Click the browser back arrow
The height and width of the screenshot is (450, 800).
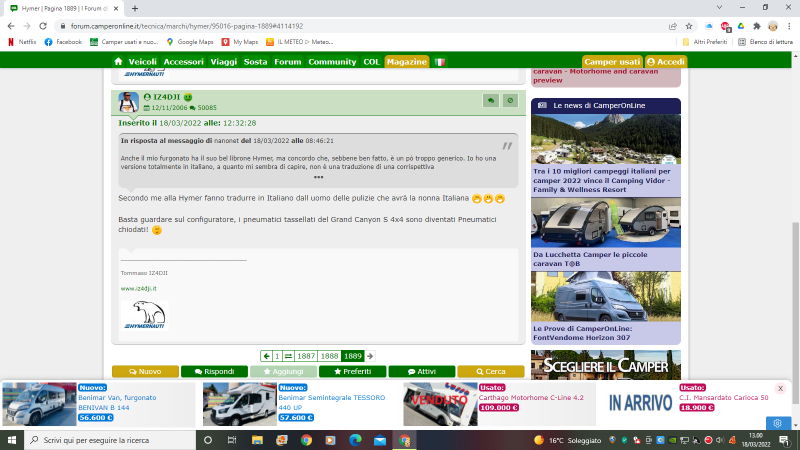11,26
